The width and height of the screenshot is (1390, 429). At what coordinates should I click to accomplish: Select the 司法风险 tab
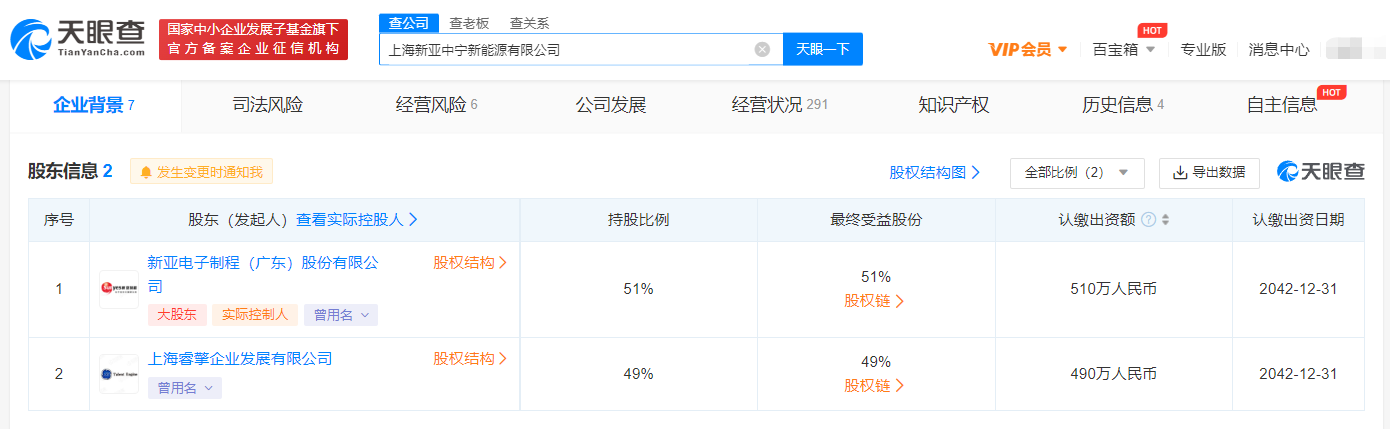pyautogui.click(x=267, y=105)
